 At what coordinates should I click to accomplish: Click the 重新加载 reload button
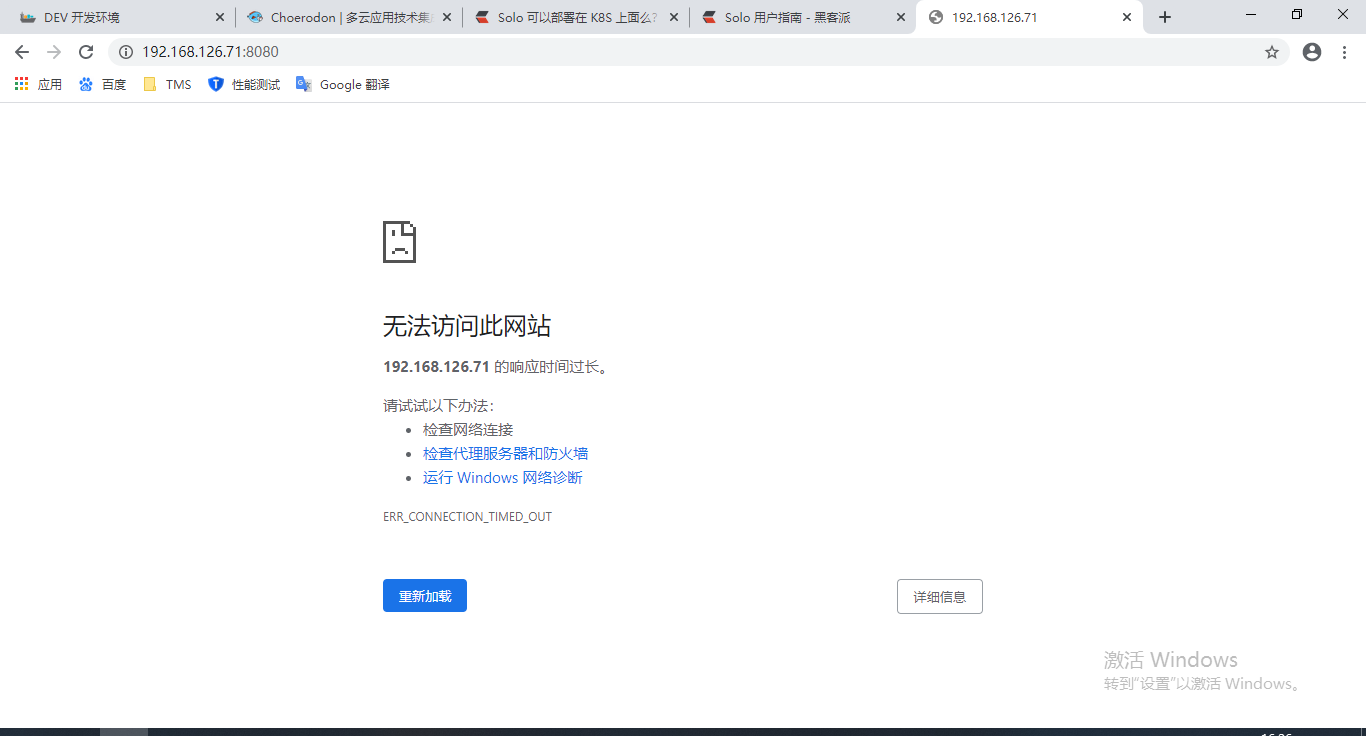pyautogui.click(x=425, y=596)
